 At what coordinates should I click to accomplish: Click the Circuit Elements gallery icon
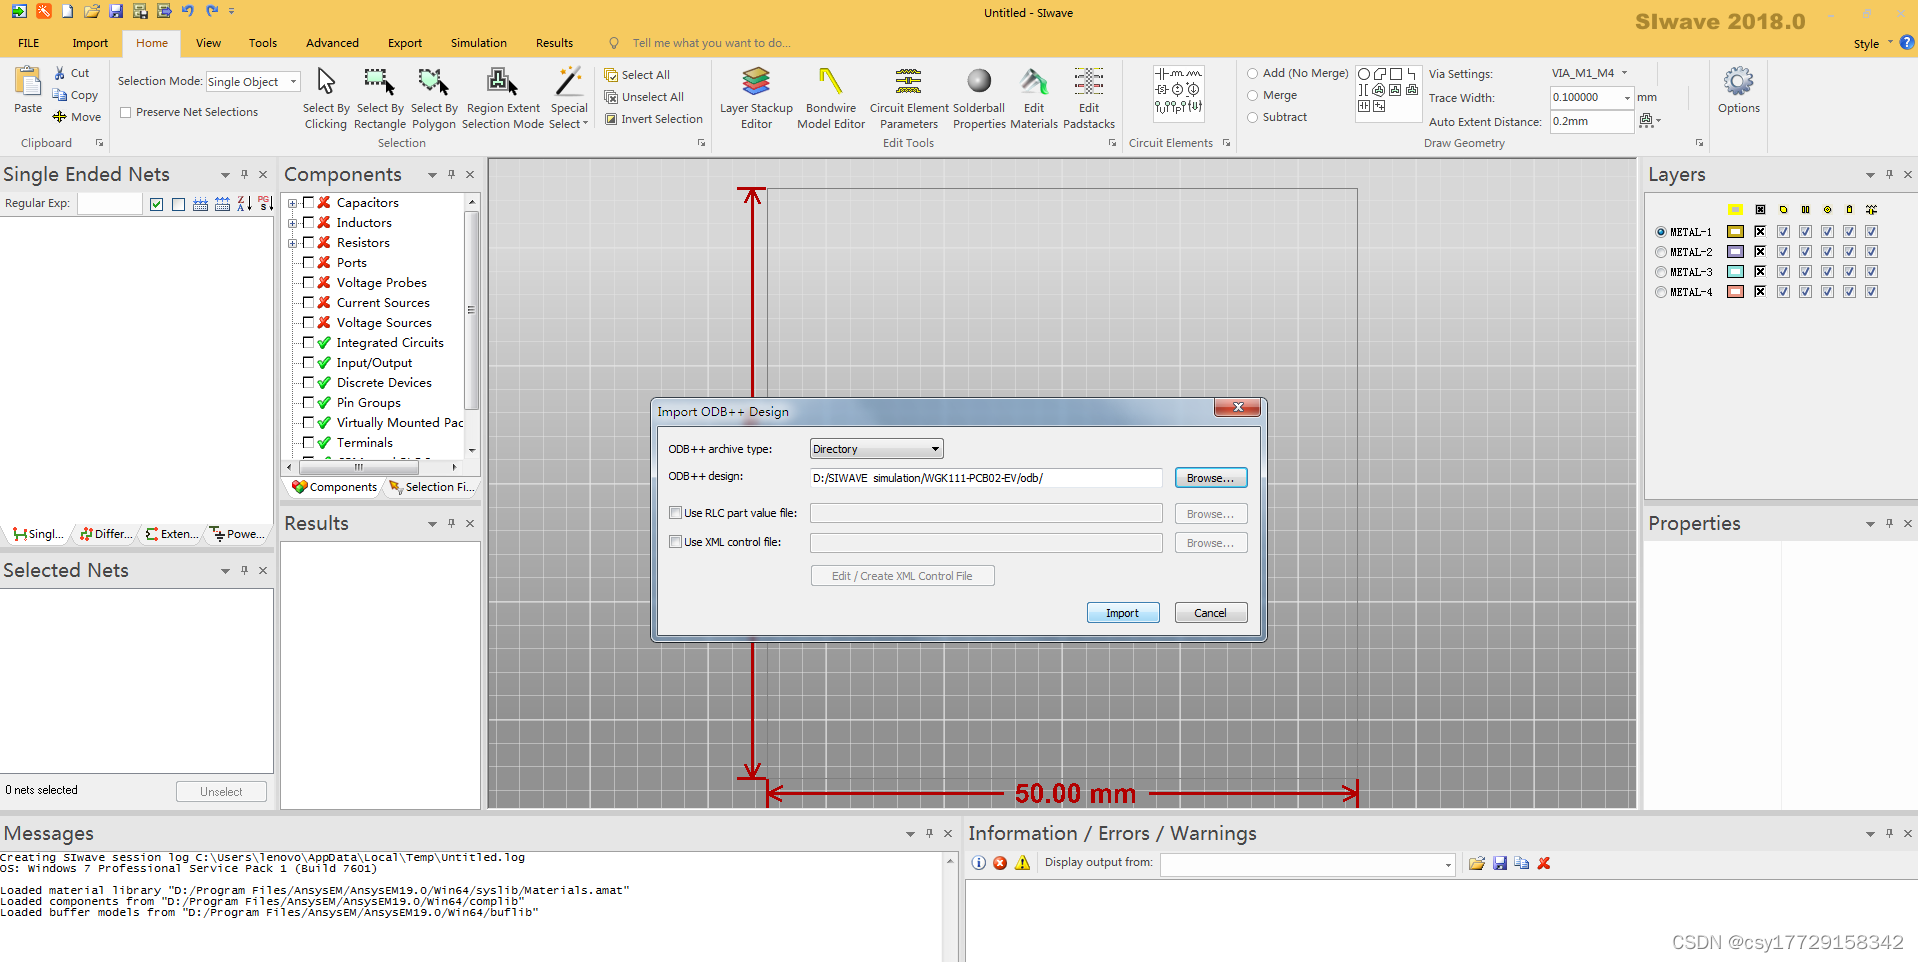click(x=1179, y=93)
